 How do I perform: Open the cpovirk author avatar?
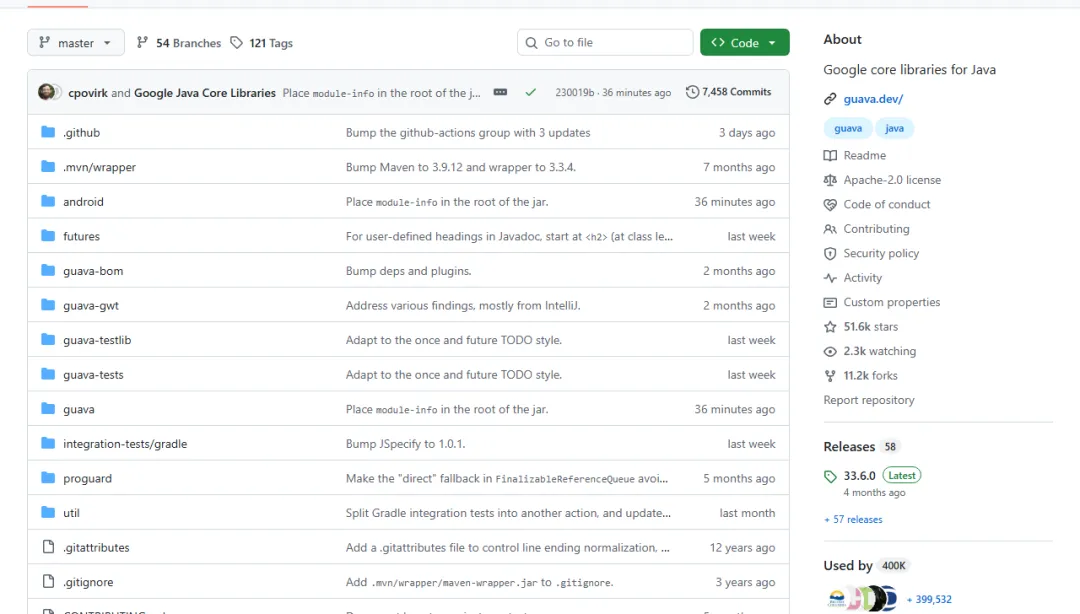point(47,92)
